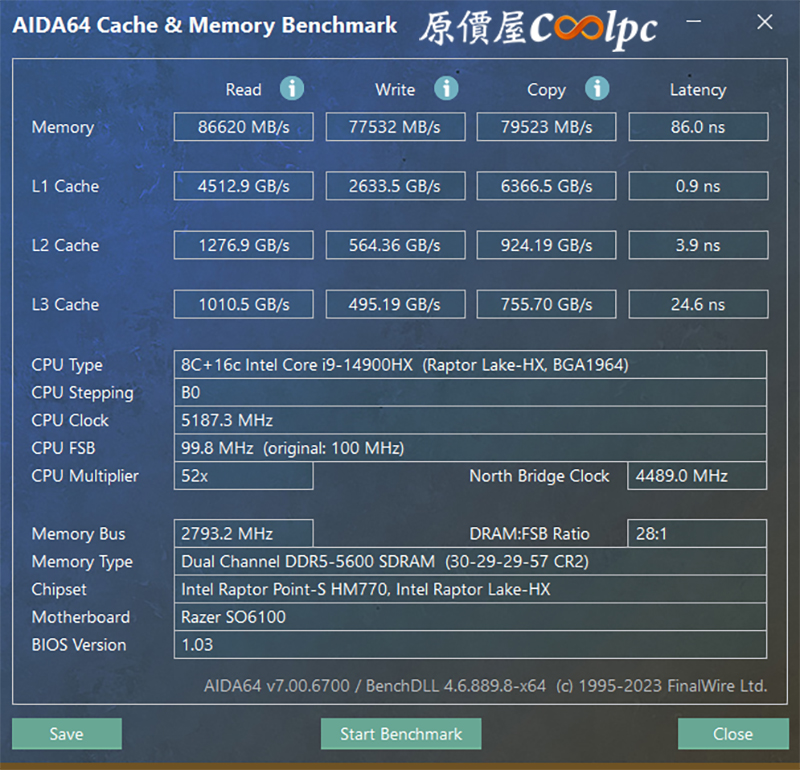Click L1 Cache Copy value 6366.5 GB/s

(x=546, y=186)
